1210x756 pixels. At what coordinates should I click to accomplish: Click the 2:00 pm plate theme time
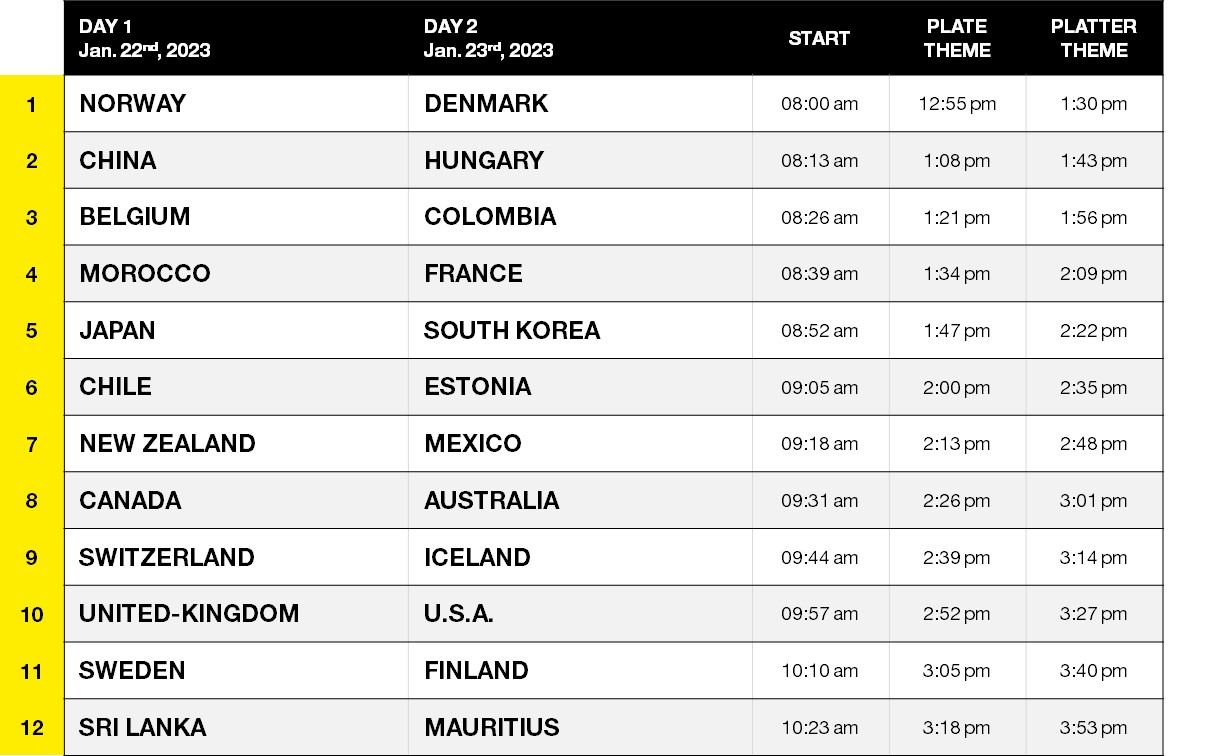pos(957,387)
